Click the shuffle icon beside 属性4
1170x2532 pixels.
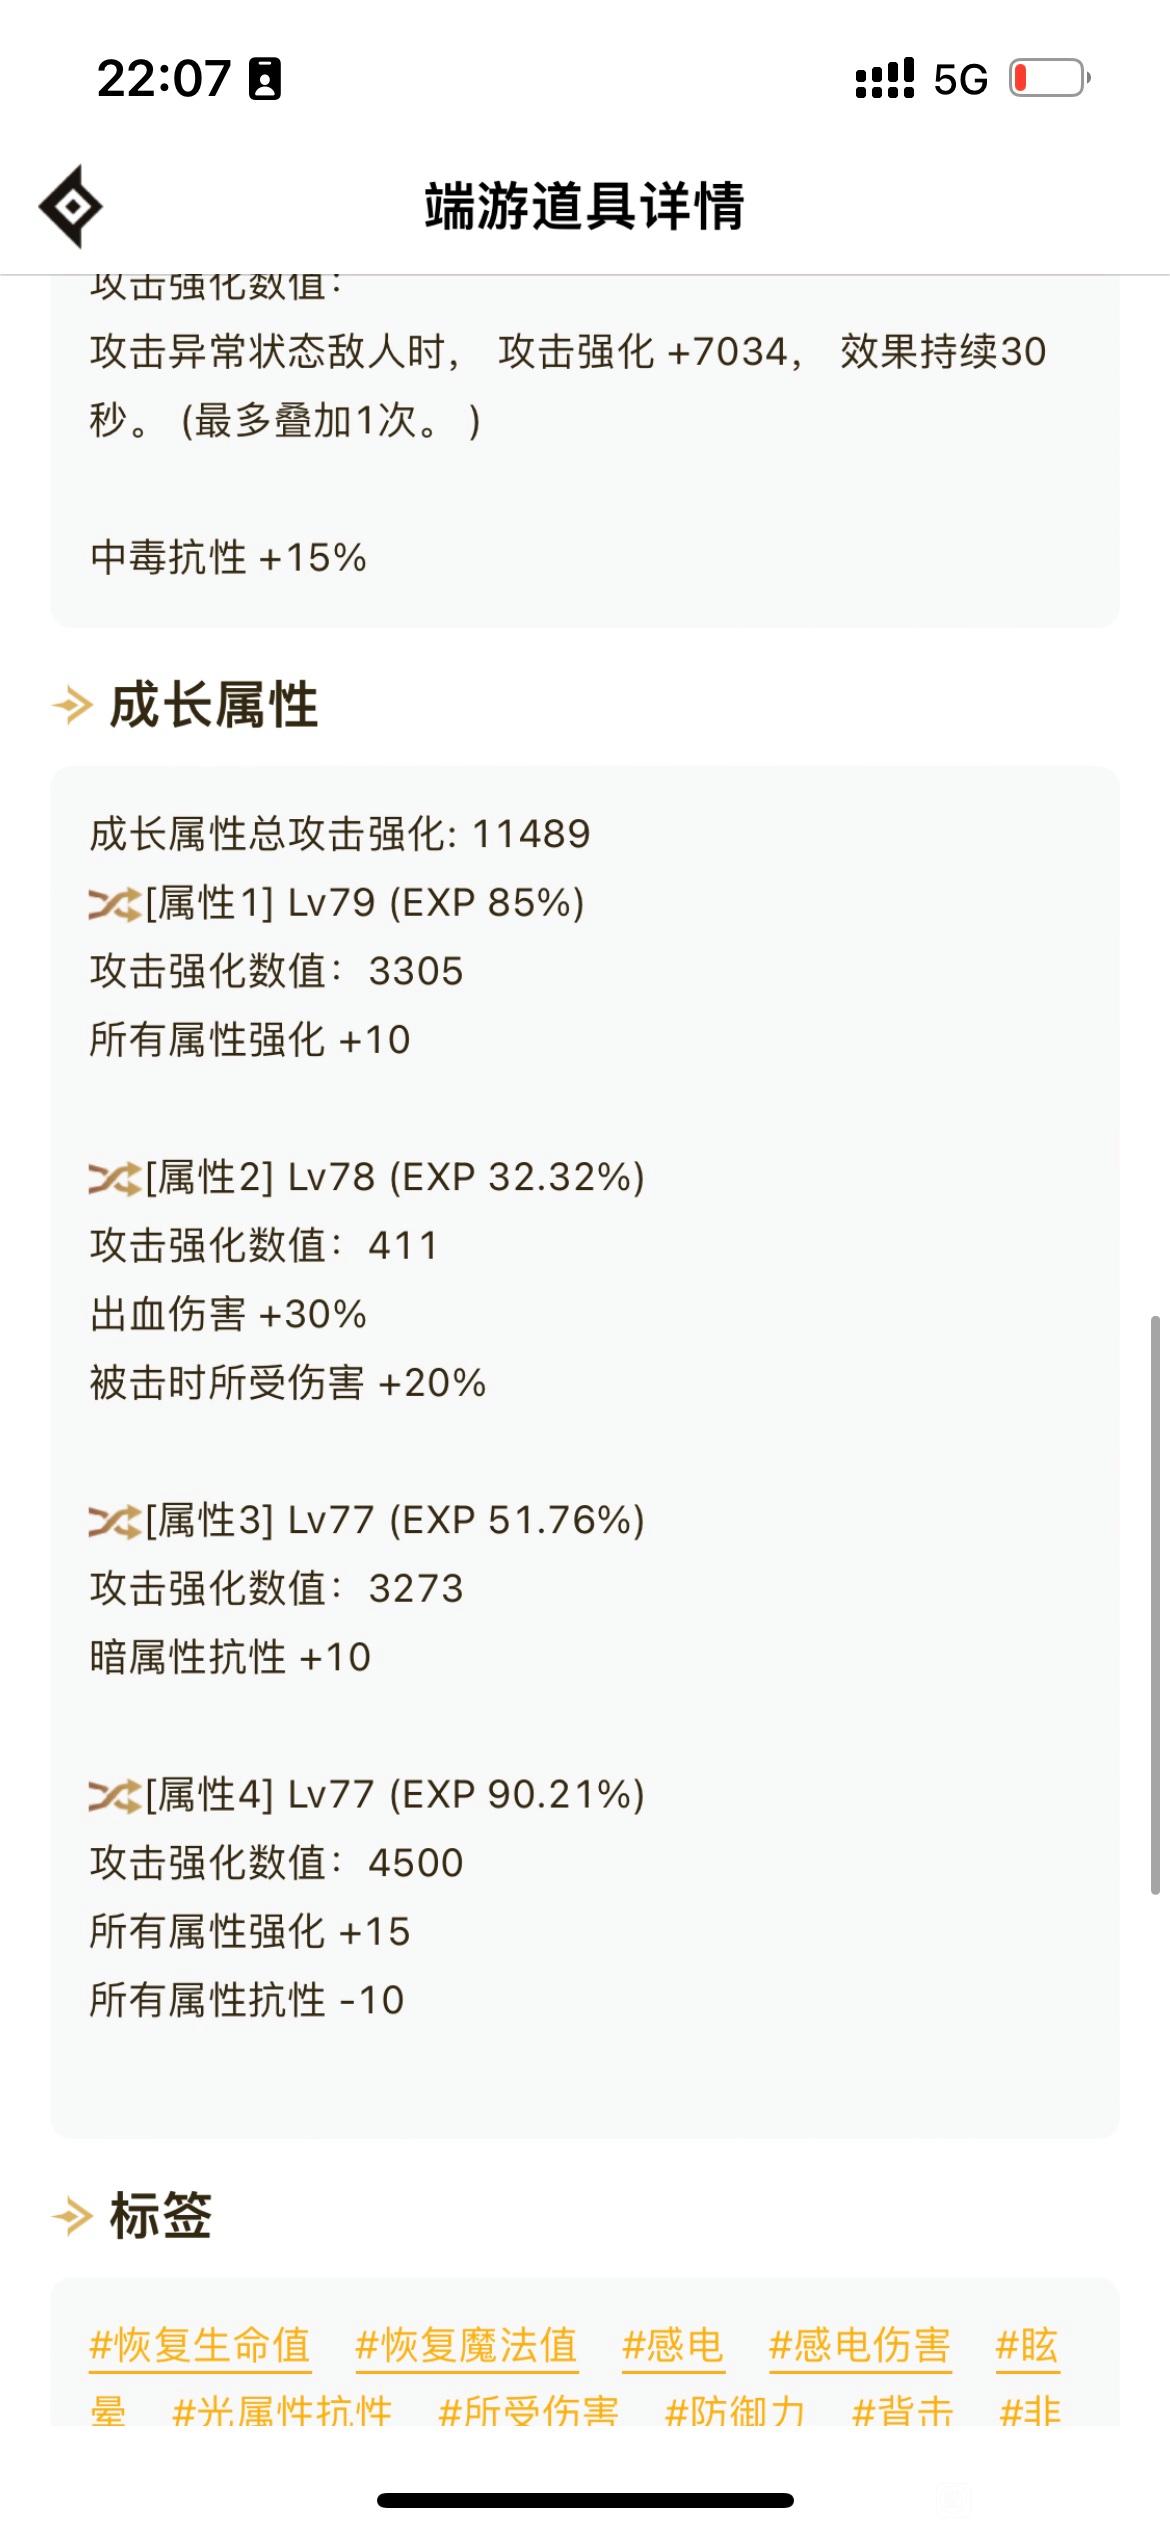114,1796
